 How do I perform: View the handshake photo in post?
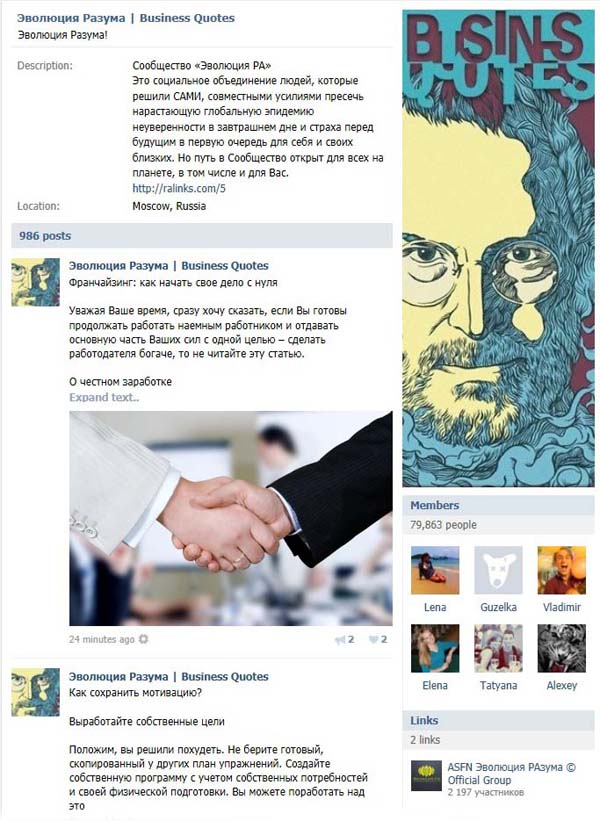click(x=230, y=518)
